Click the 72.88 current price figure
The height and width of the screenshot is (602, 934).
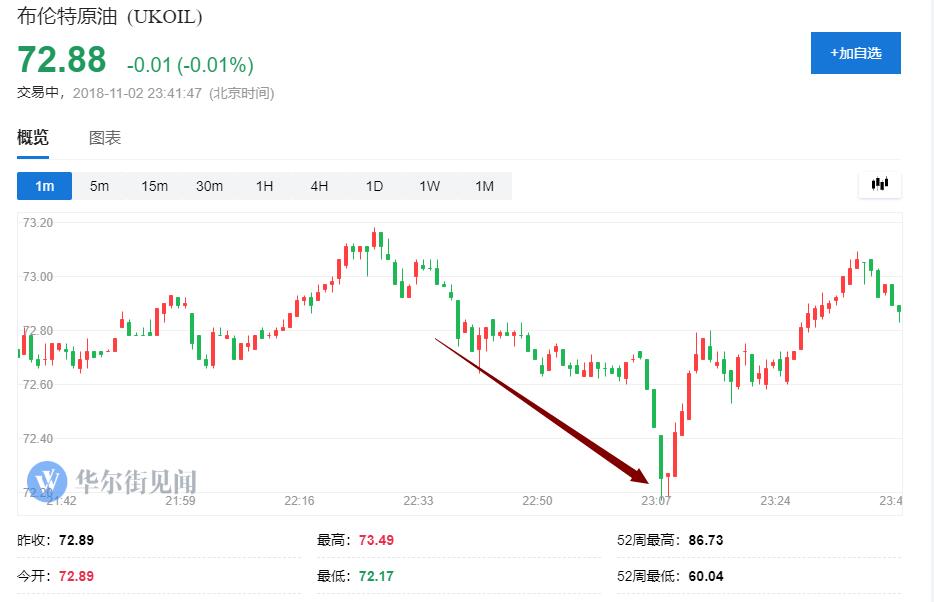coord(62,60)
